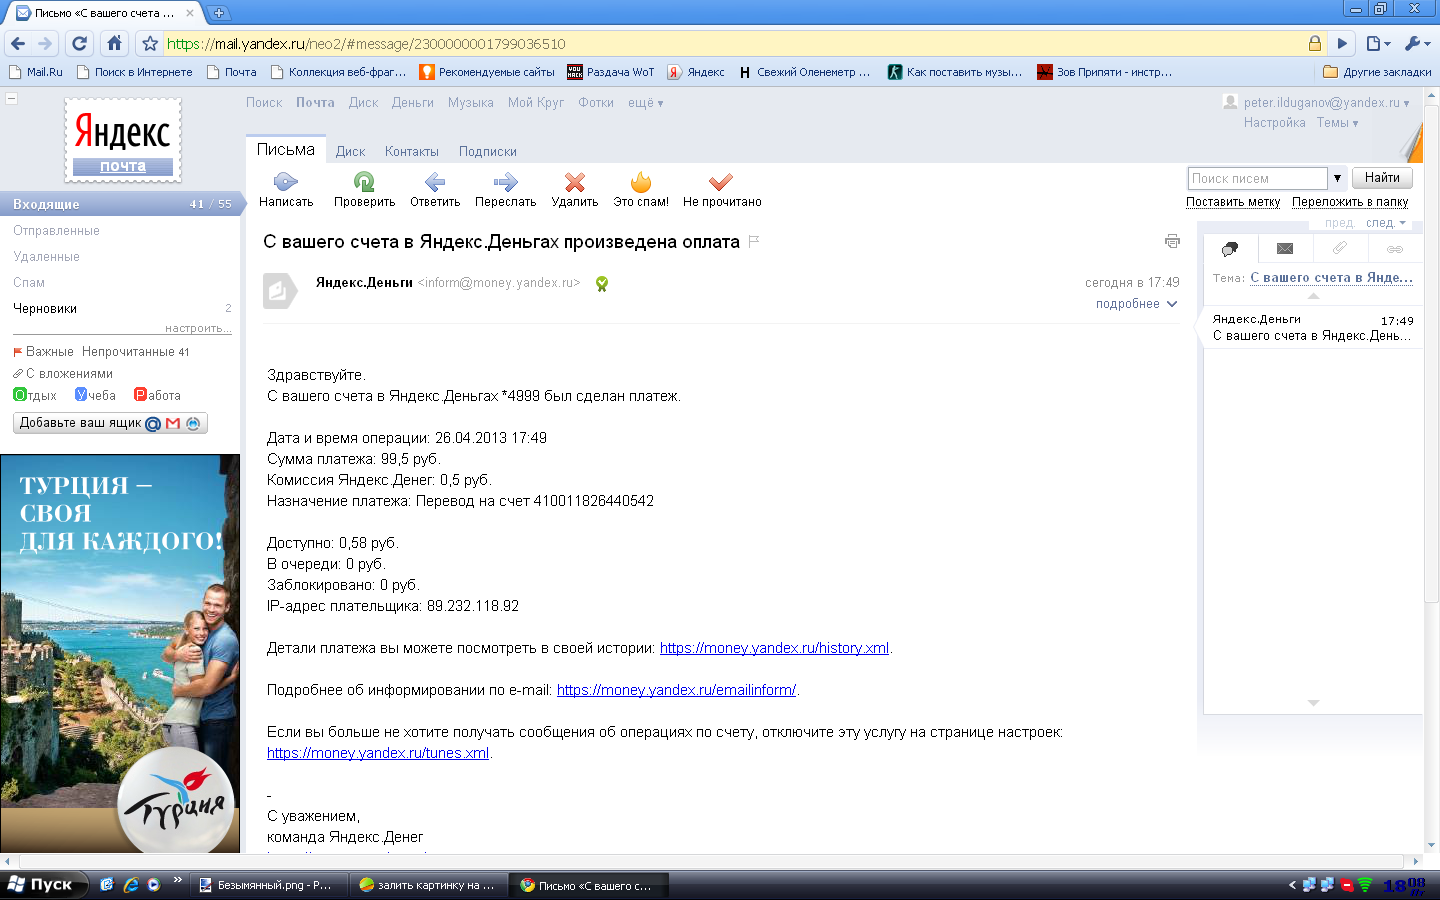Switch to the Подписки tab
1440x900 pixels.
488,152
